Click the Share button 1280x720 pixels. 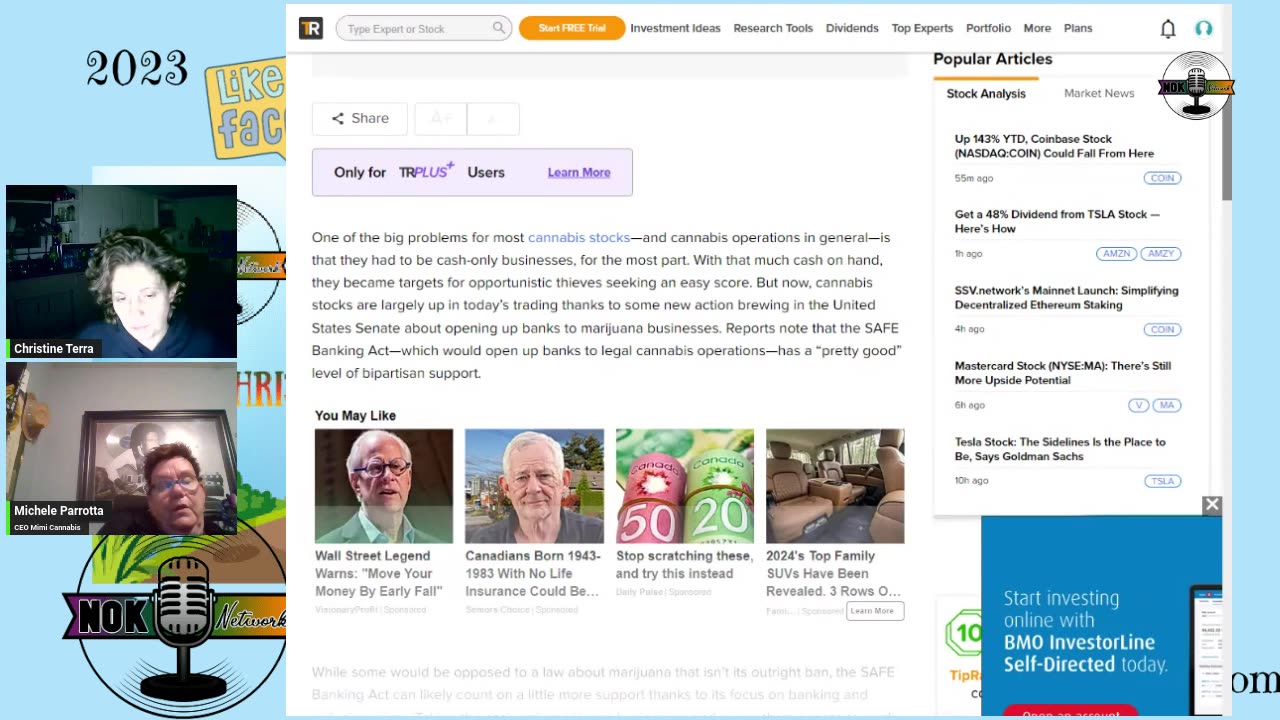(360, 118)
